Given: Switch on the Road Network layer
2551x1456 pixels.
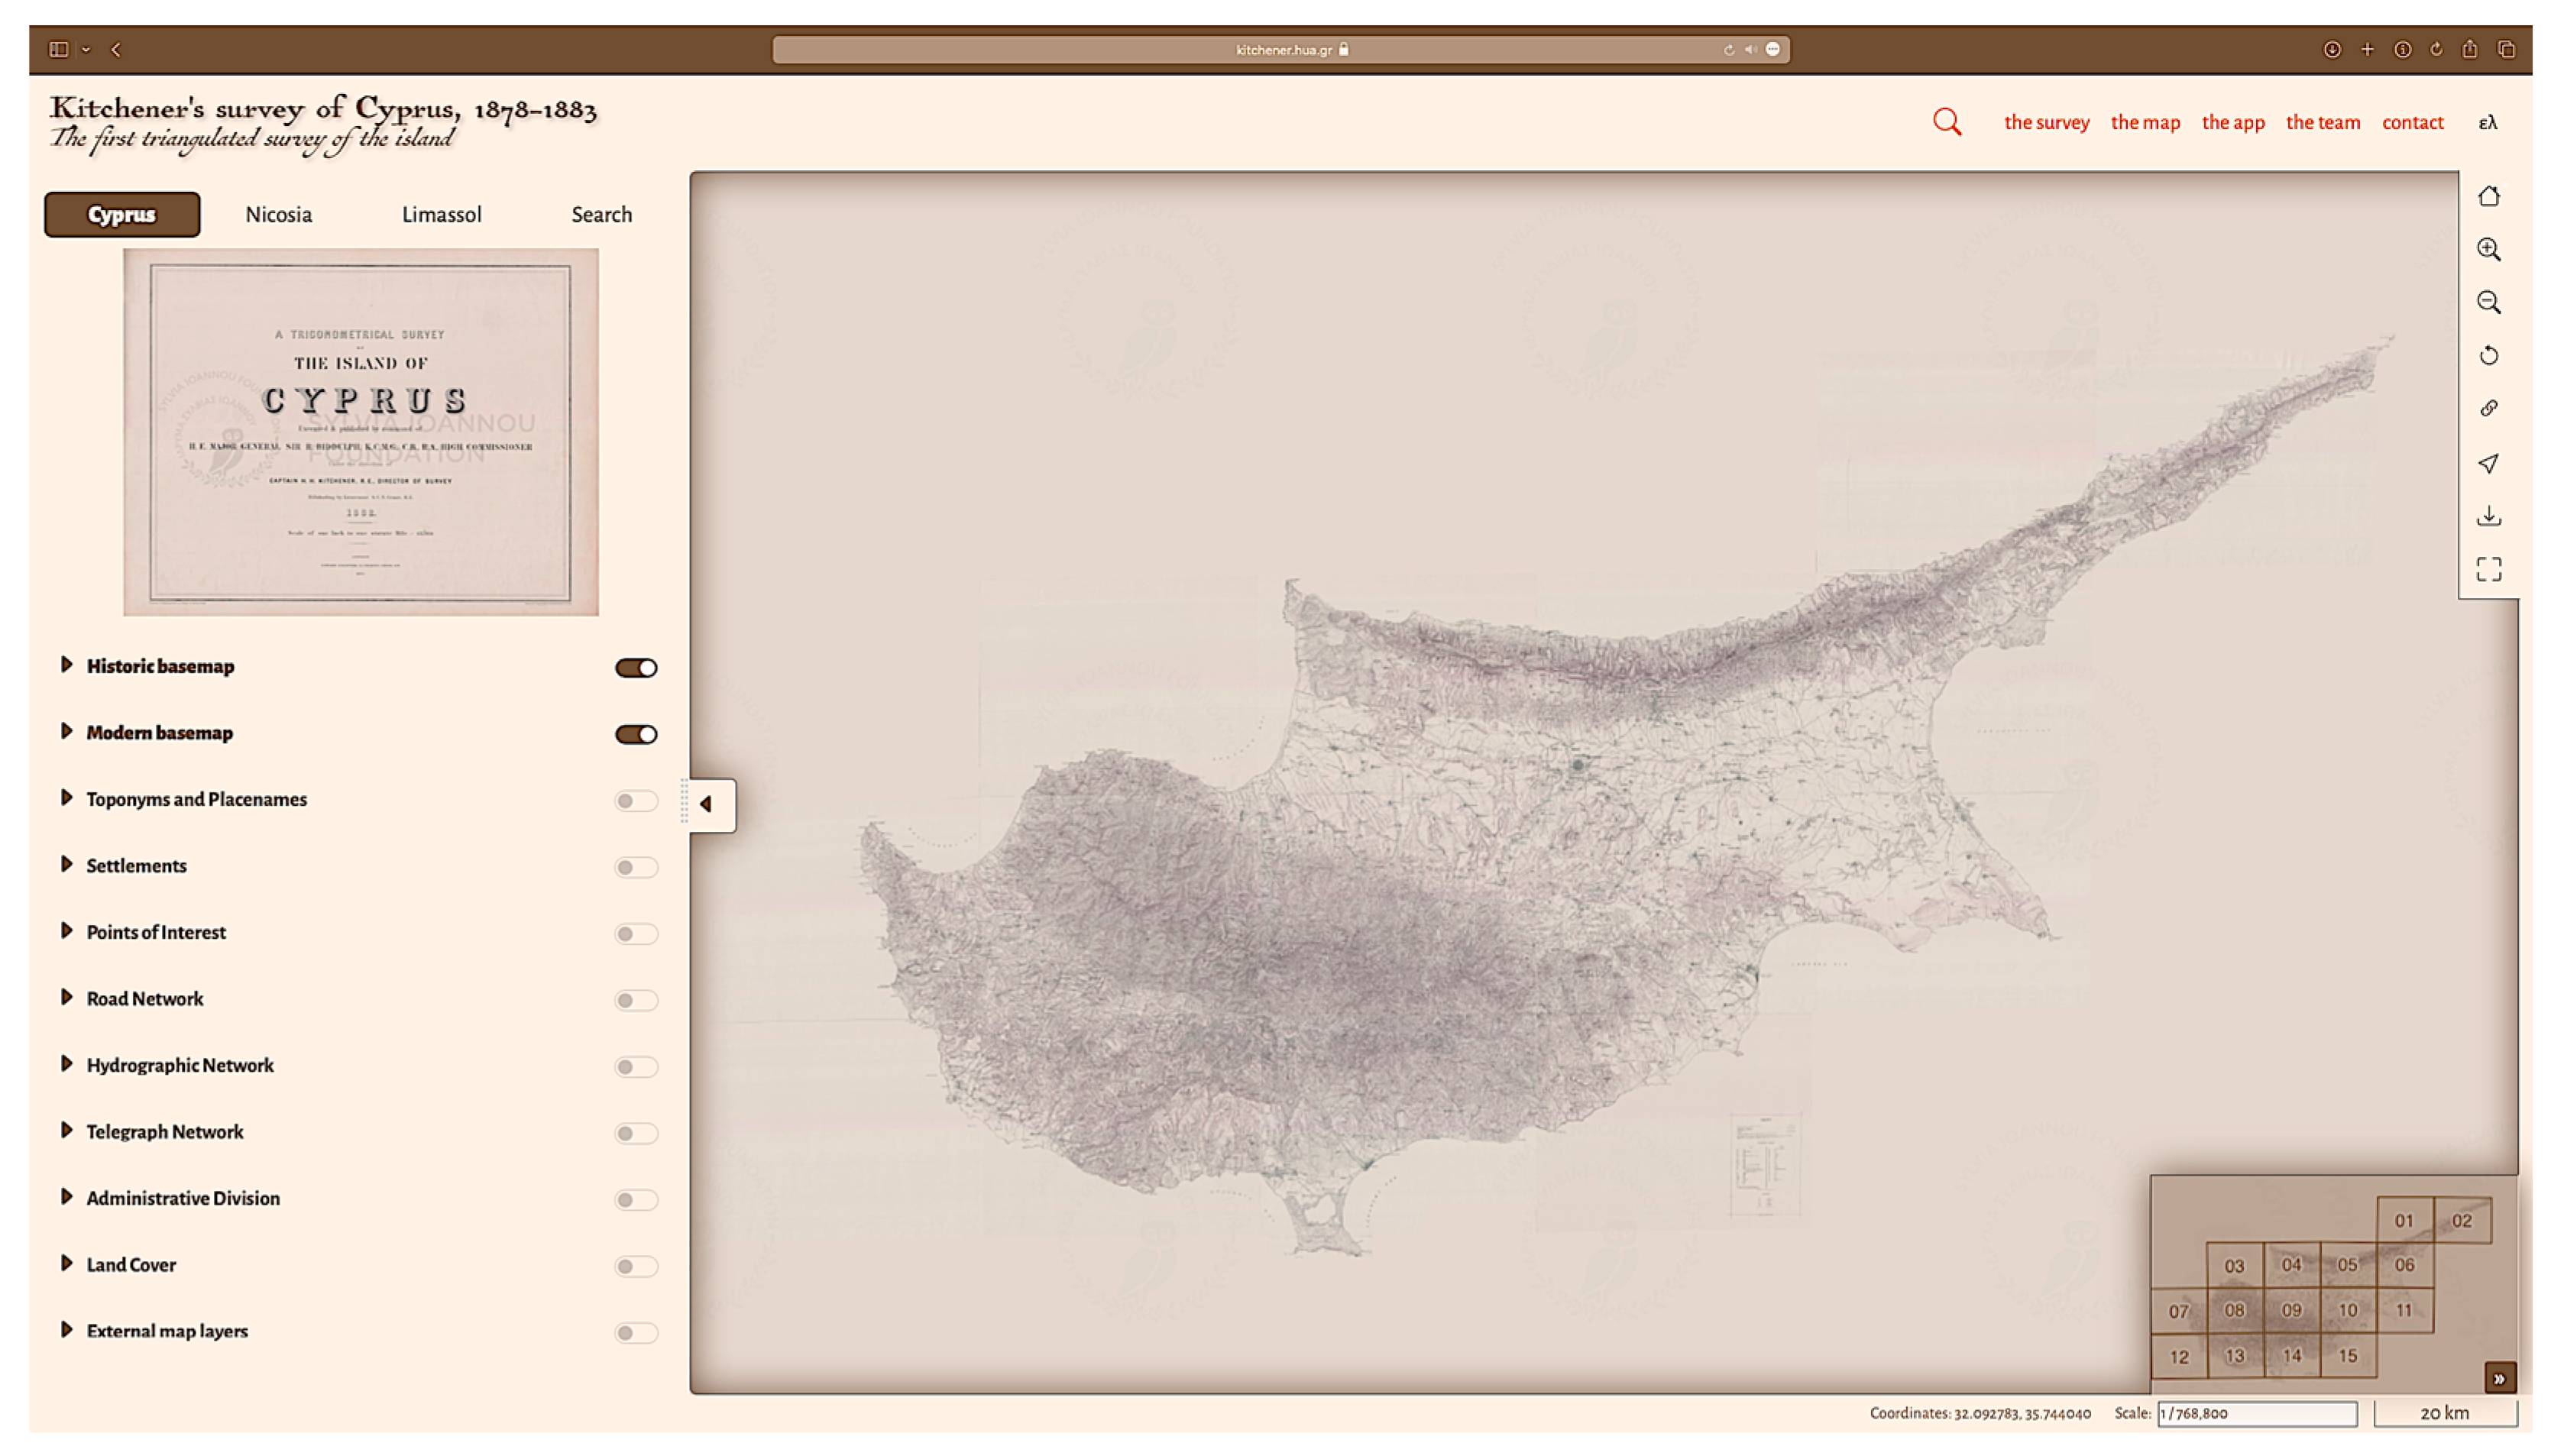Looking at the screenshot, I should pos(636,1000).
